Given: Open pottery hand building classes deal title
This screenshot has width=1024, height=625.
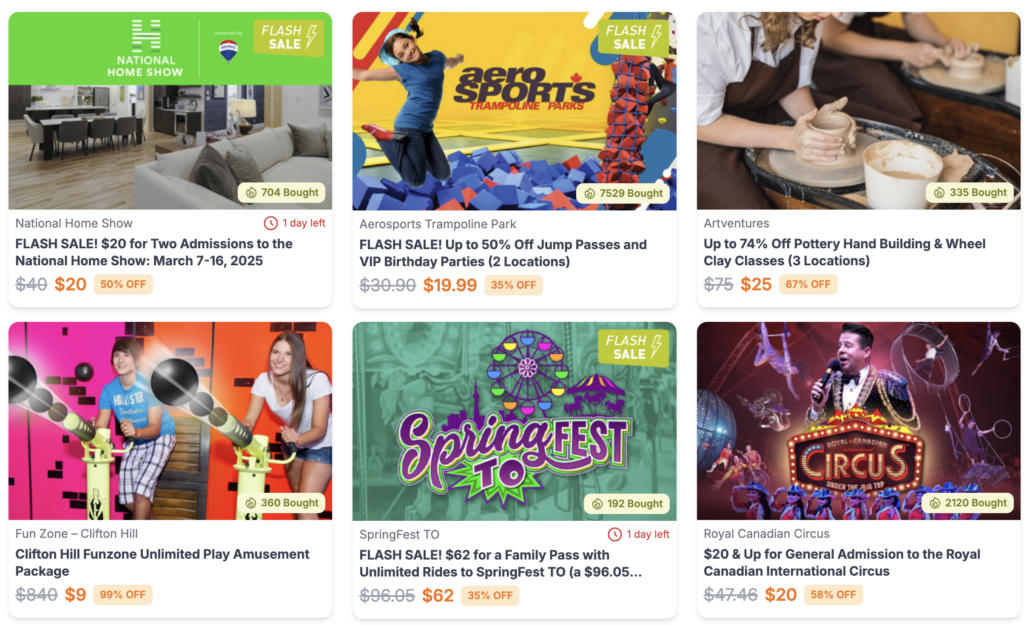Looking at the screenshot, I should click(x=844, y=252).
